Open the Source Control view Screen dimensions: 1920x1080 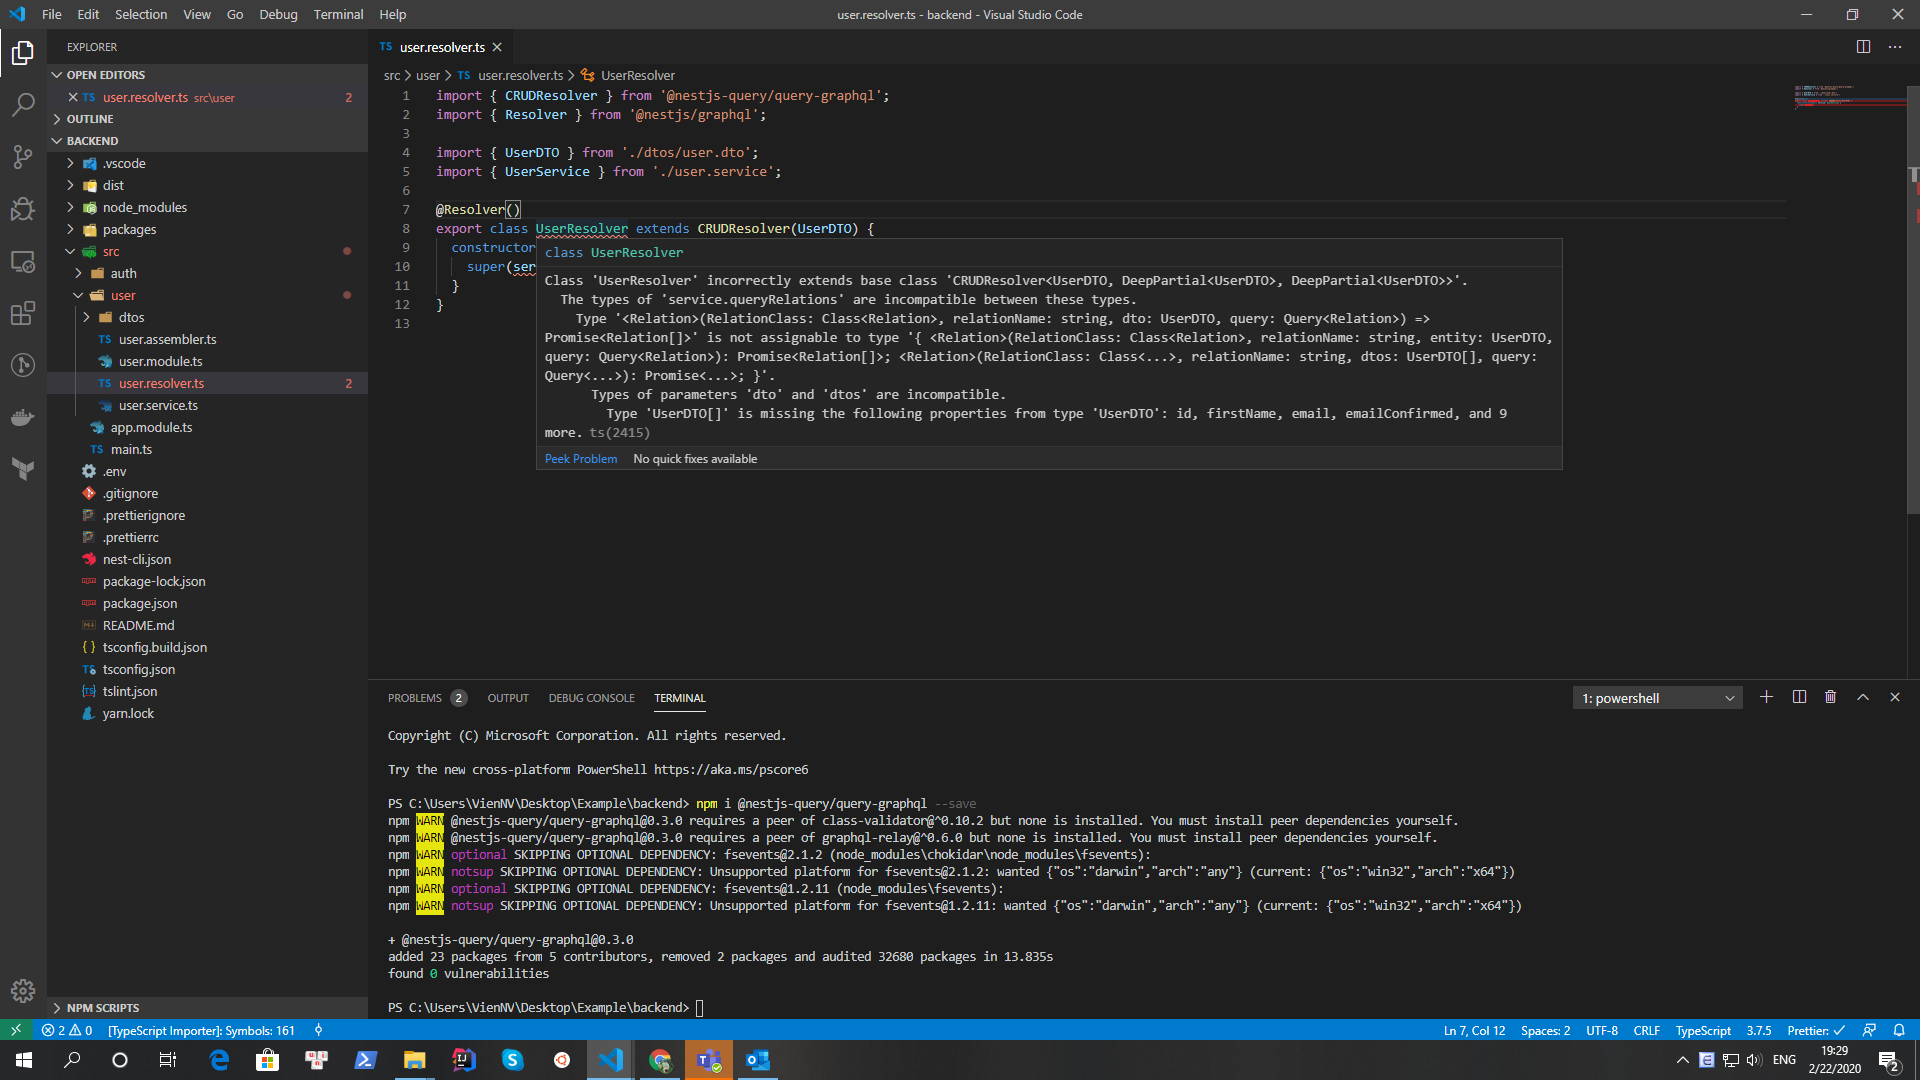click(x=23, y=157)
